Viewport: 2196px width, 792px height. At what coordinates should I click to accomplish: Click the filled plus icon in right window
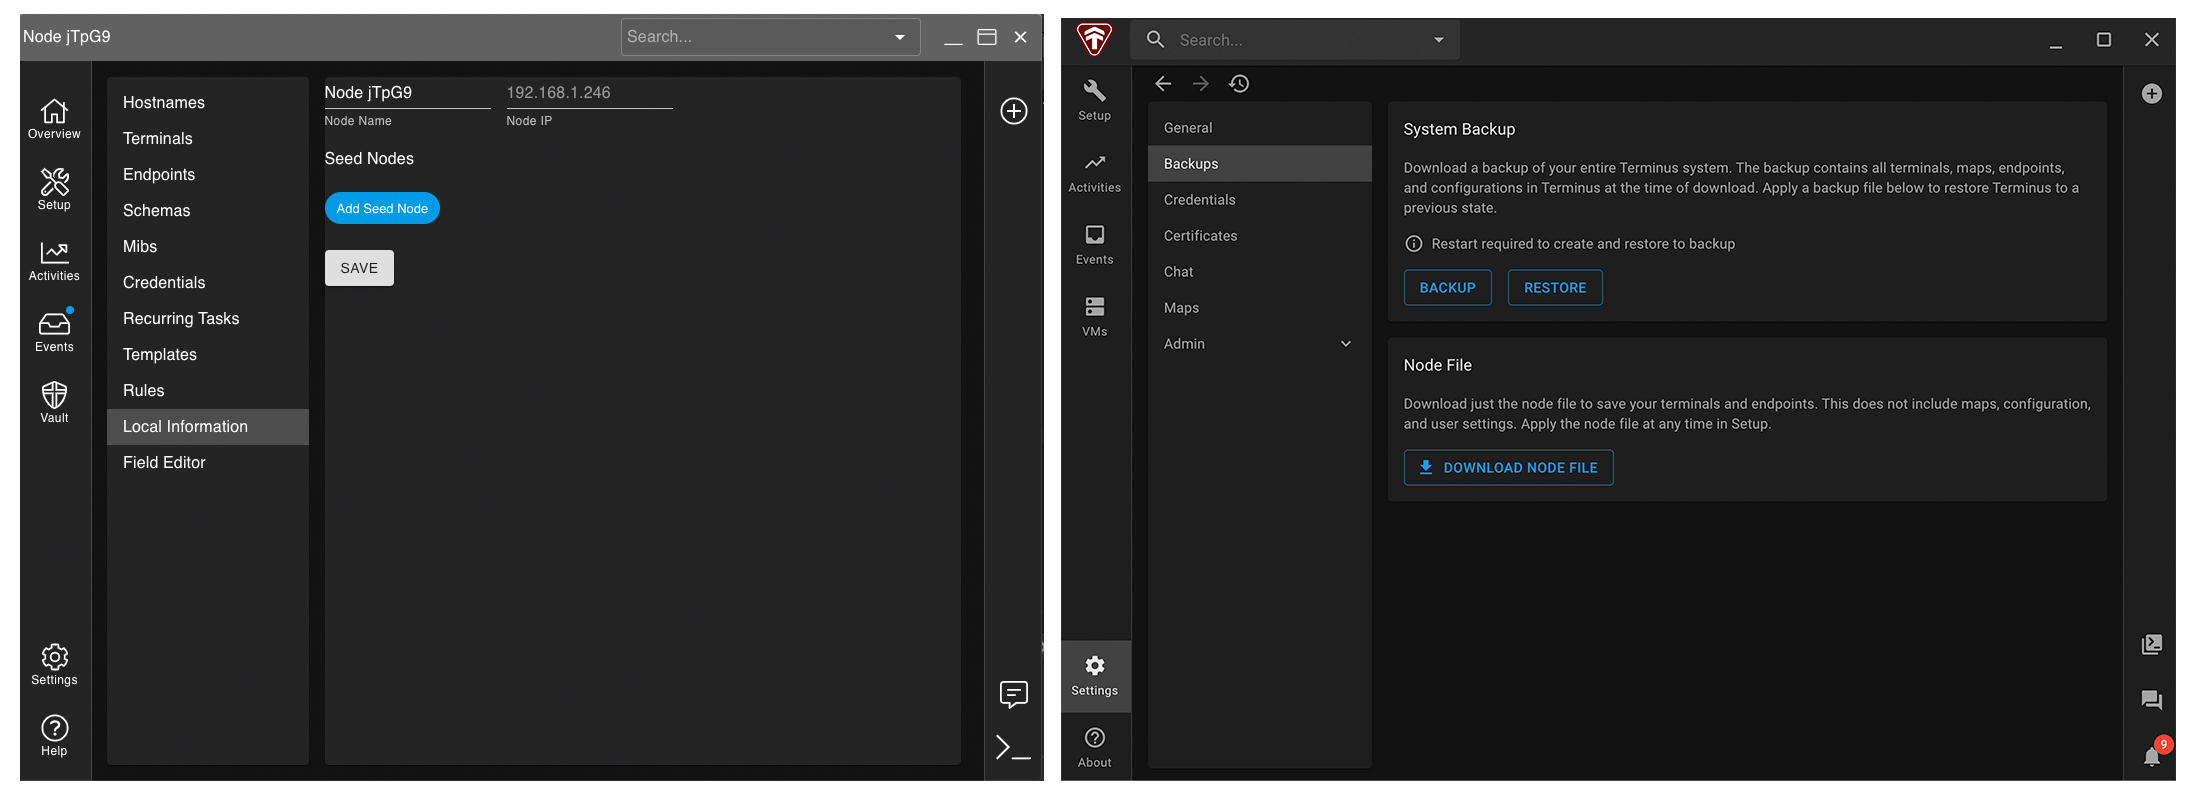pyautogui.click(x=2152, y=94)
